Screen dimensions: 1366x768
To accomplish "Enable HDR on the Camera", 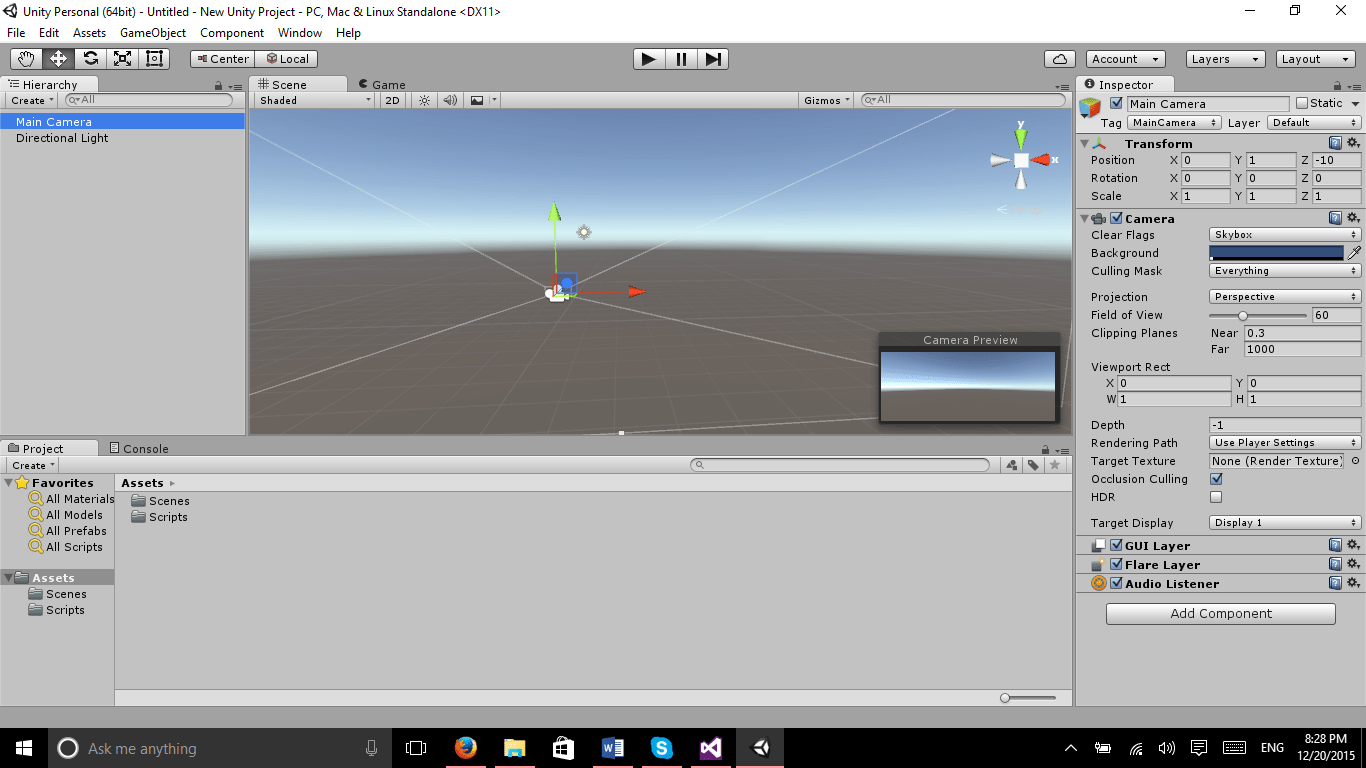I will coord(1216,497).
